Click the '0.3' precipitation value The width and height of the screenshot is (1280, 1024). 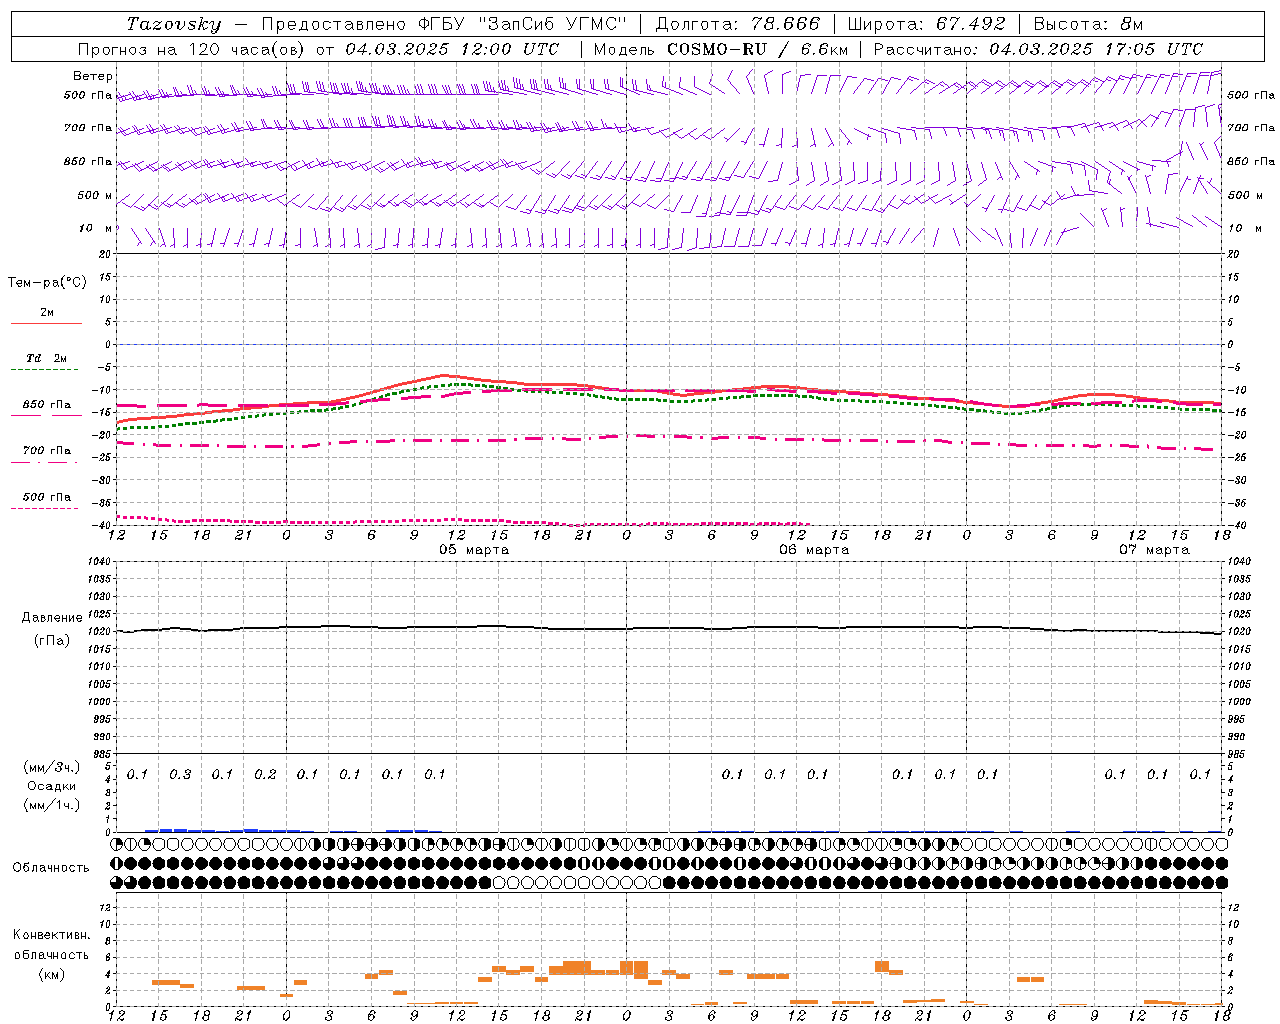[x=180, y=774]
